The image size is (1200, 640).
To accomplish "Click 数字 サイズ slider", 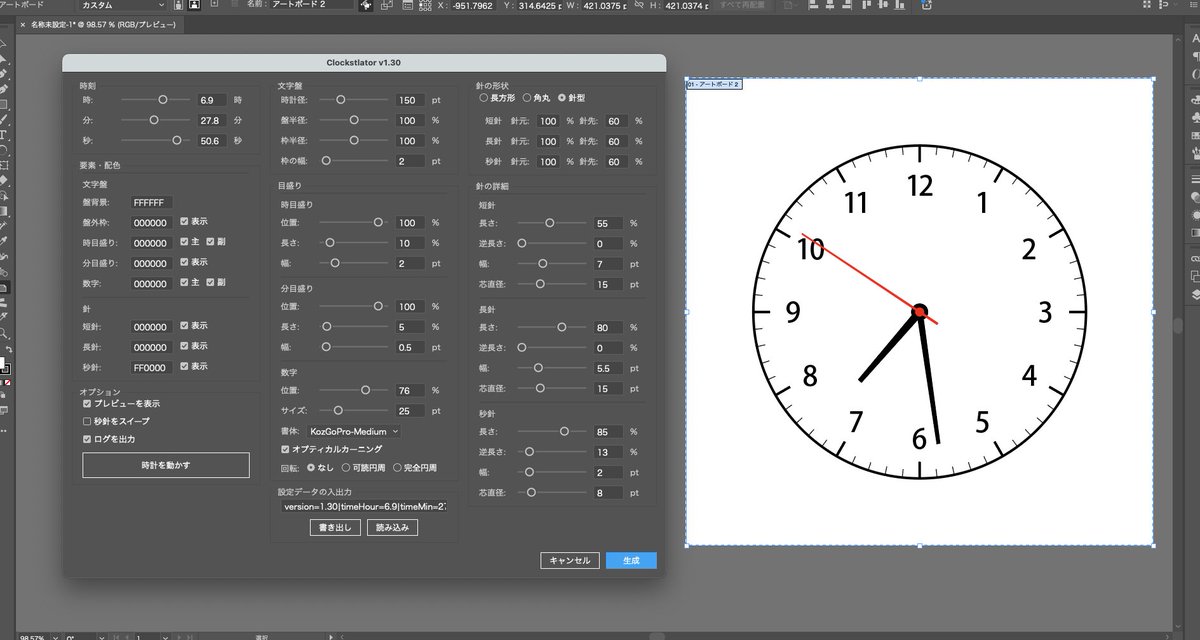I will click(x=353, y=410).
